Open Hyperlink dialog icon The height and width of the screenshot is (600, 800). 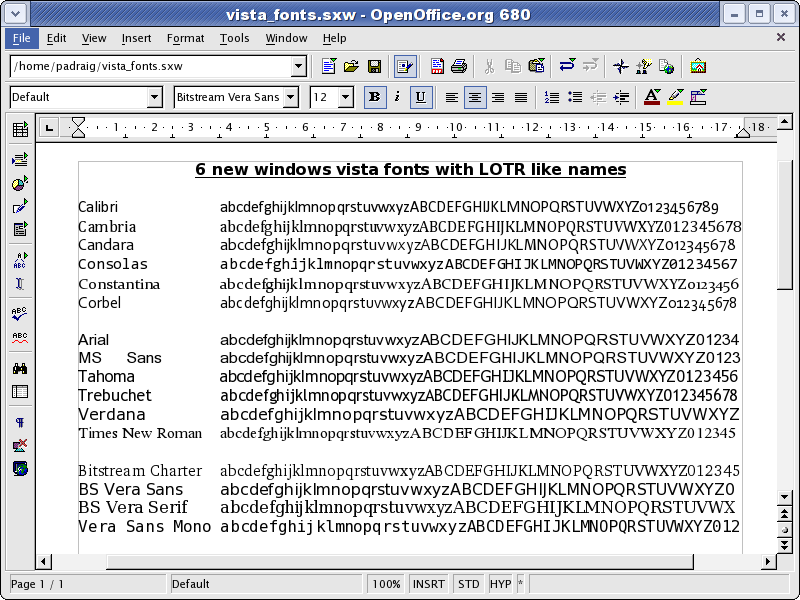pos(666,66)
